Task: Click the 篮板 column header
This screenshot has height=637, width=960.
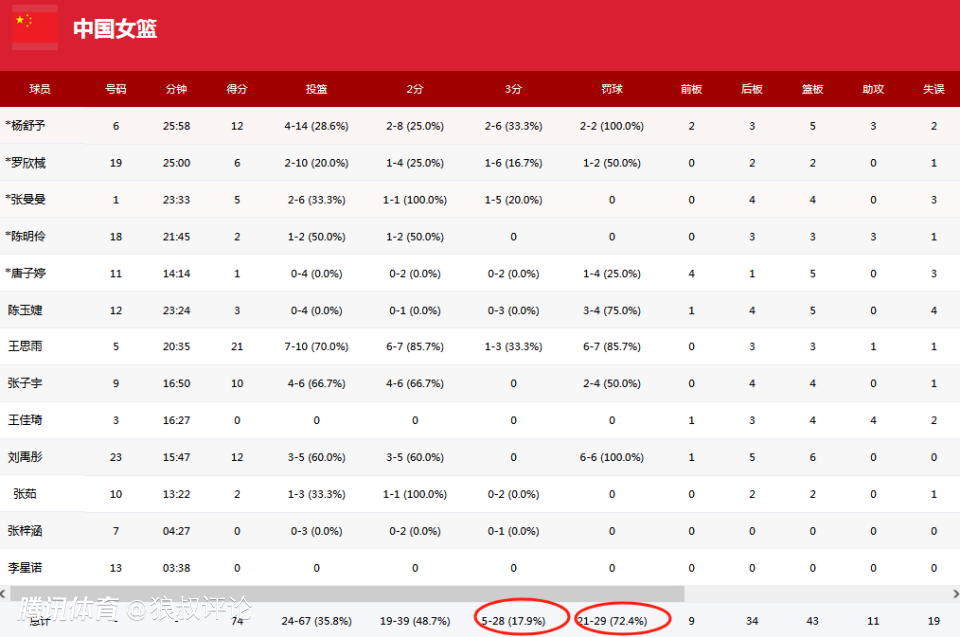Action: tap(812, 89)
